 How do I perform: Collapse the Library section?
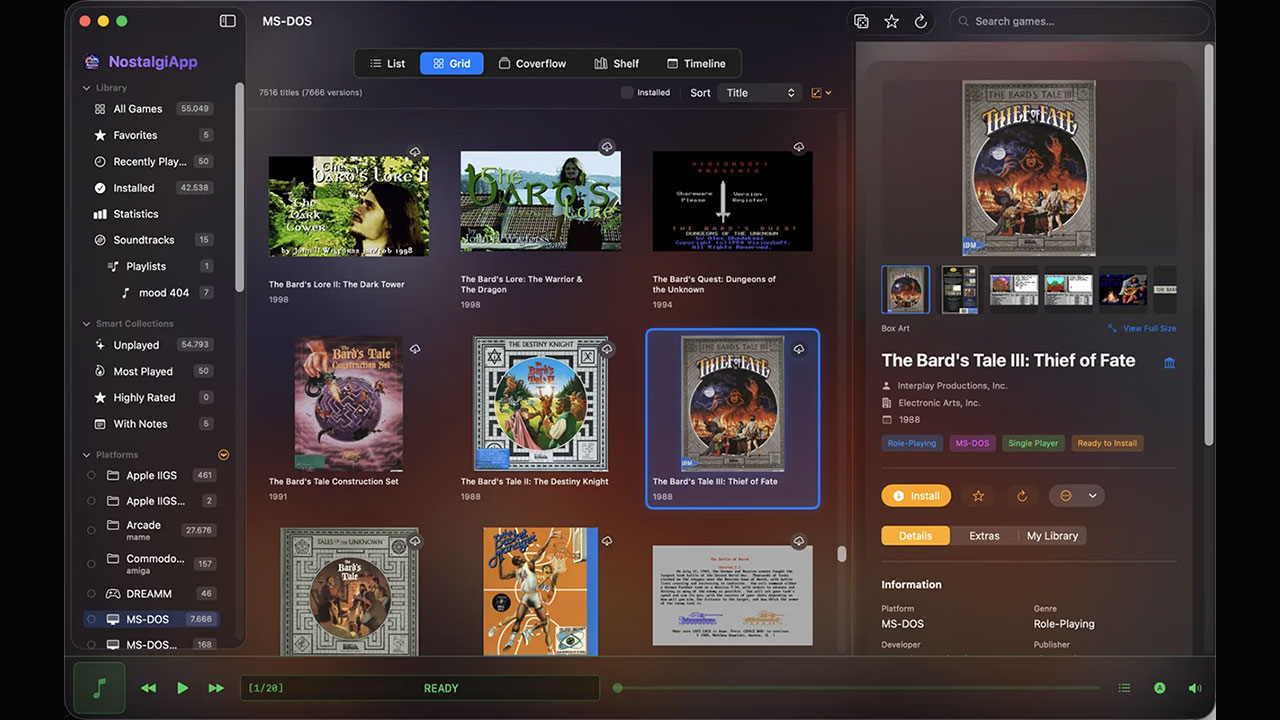(x=86, y=88)
